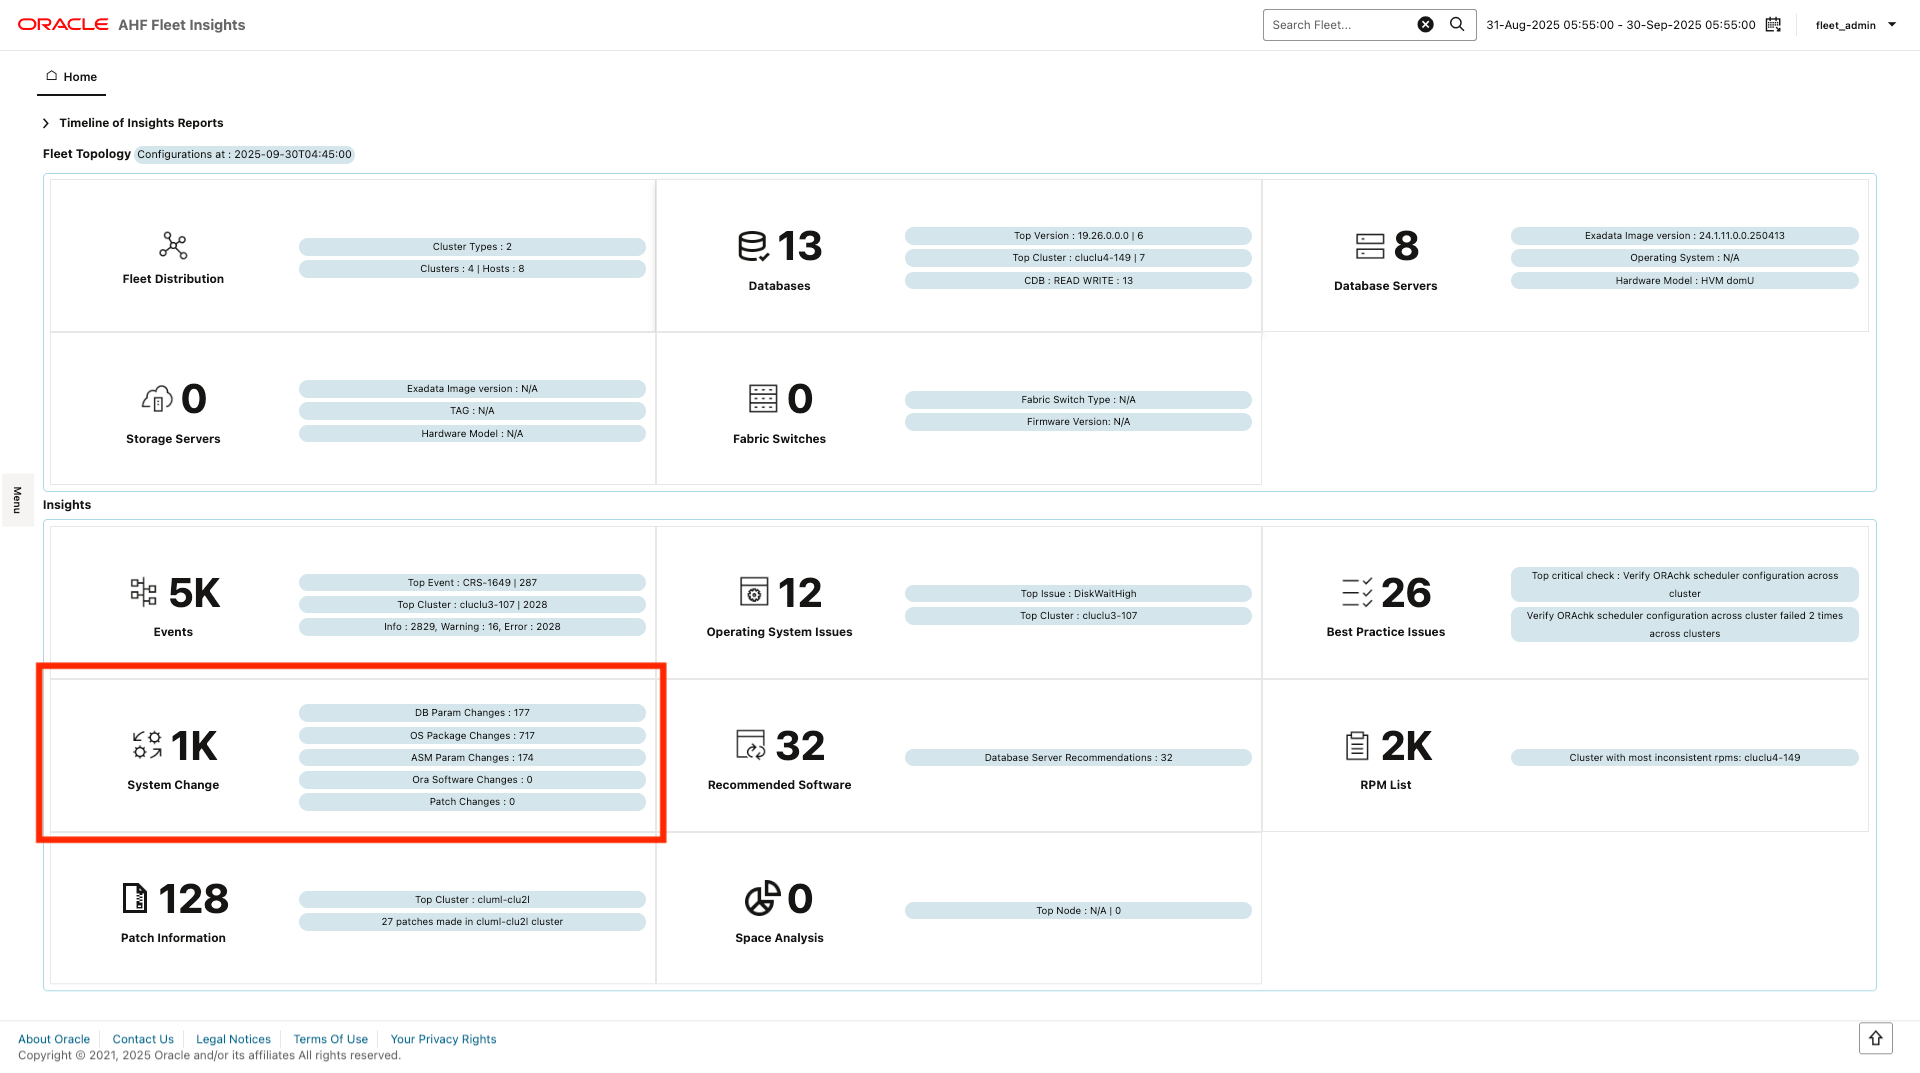Image resolution: width=1920 pixels, height=1073 pixels.
Task: Click Top critical check pill
Action: point(1684,585)
